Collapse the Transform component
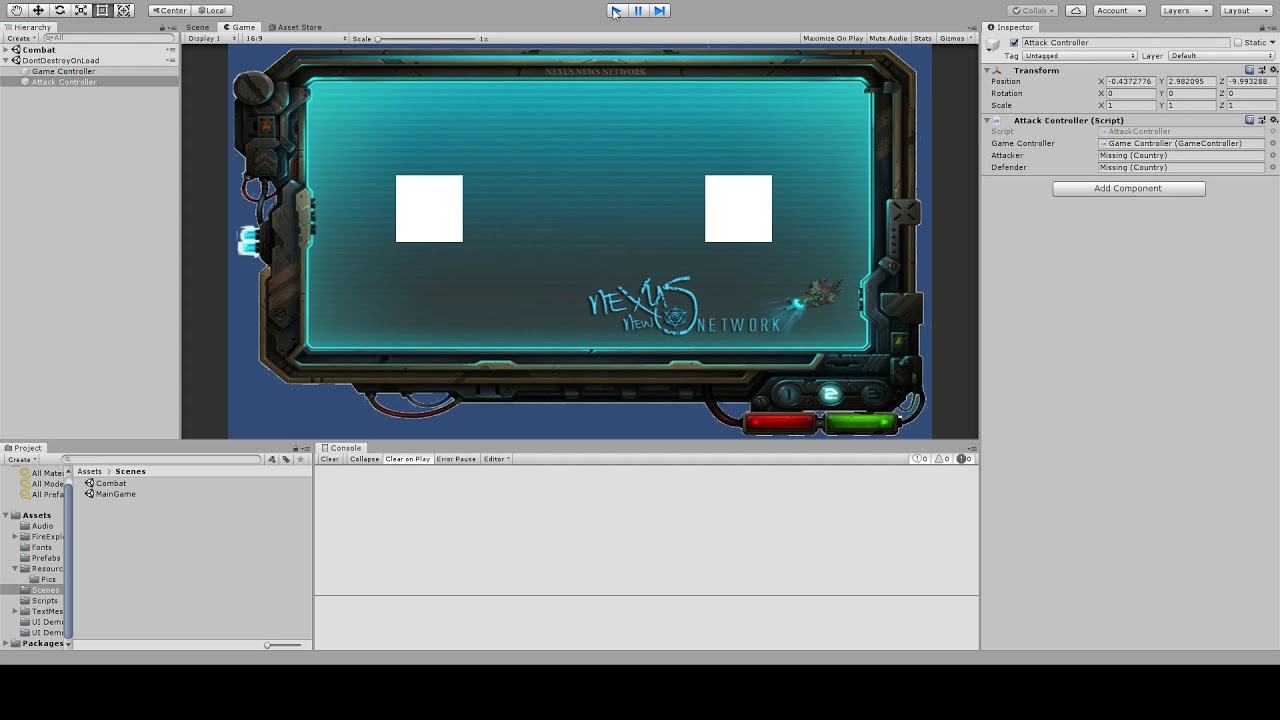Image resolution: width=1280 pixels, height=720 pixels. point(987,70)
